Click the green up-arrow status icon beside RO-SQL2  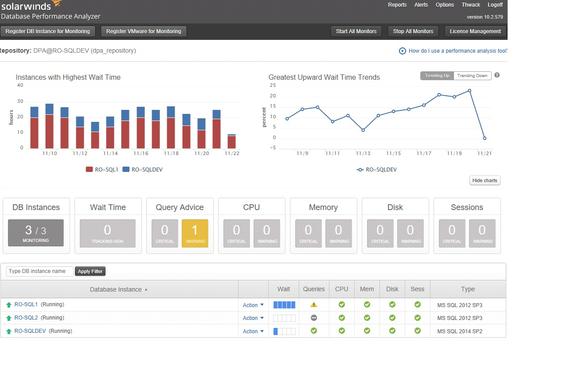[9, 318]
